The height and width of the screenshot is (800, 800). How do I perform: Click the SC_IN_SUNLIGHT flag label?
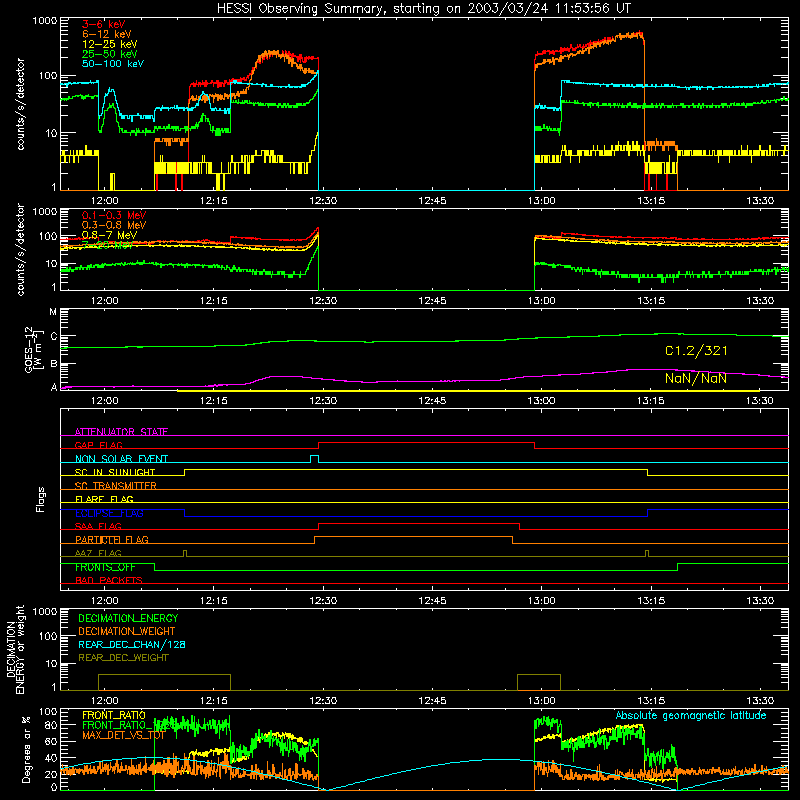(x=115, y=472)
